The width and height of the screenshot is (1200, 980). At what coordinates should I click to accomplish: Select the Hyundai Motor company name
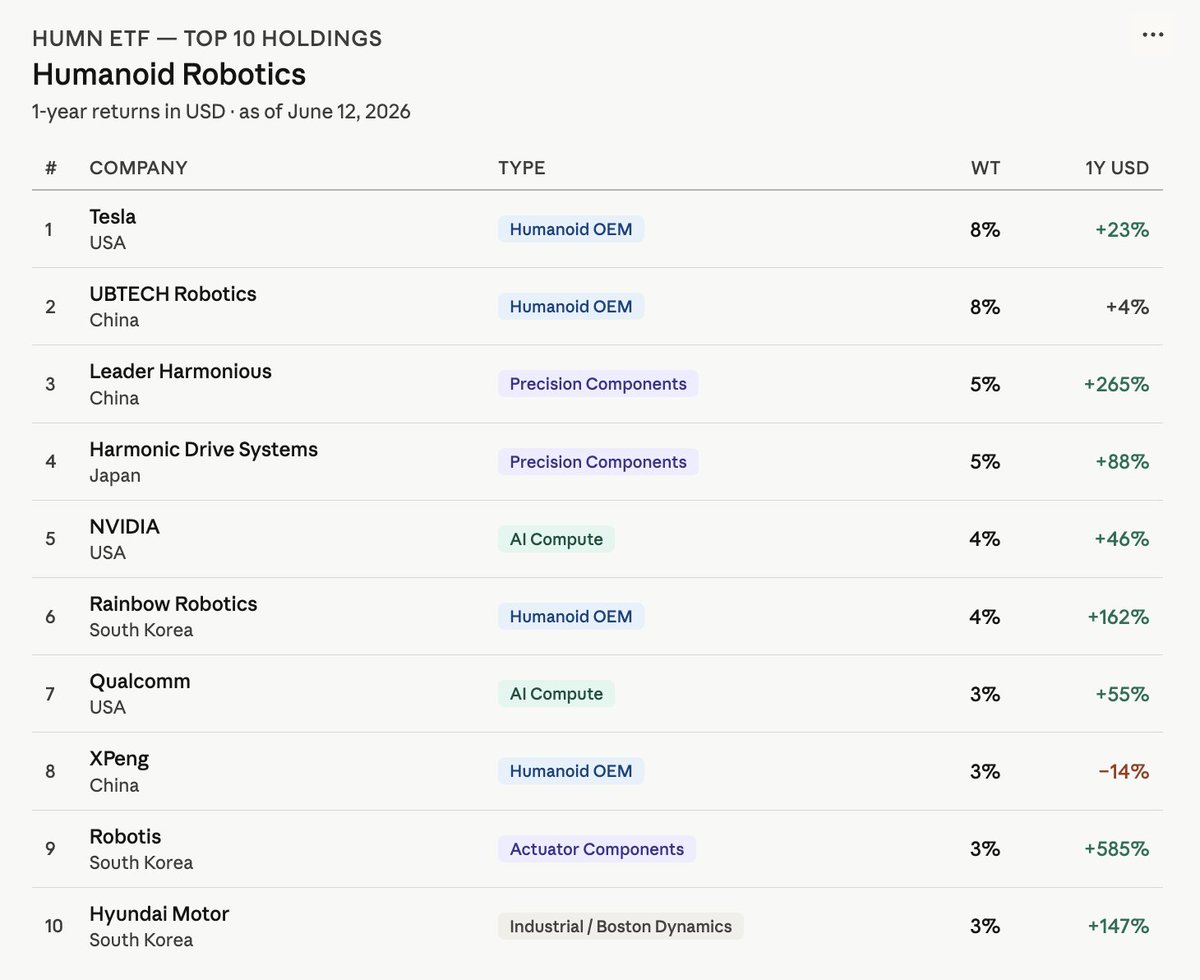159,914
